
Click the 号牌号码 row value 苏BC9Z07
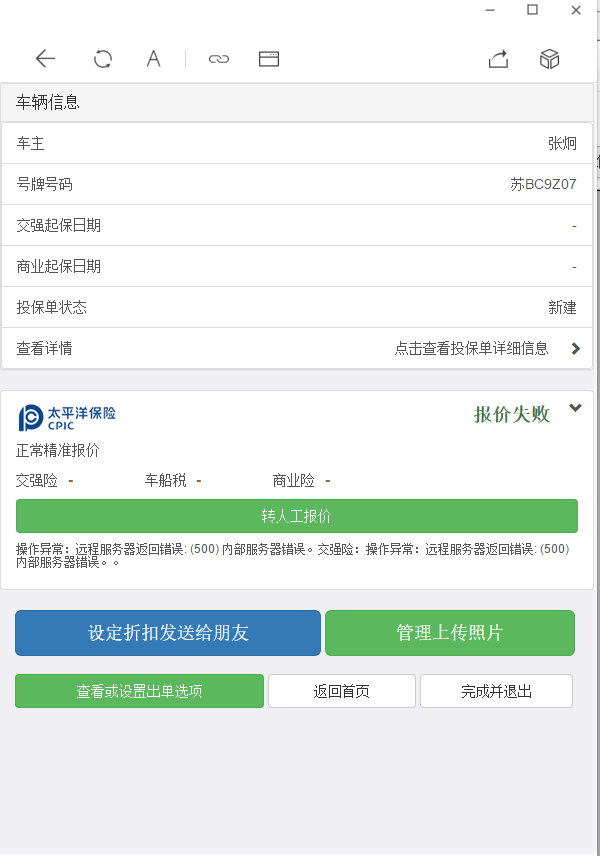(543, 184)
